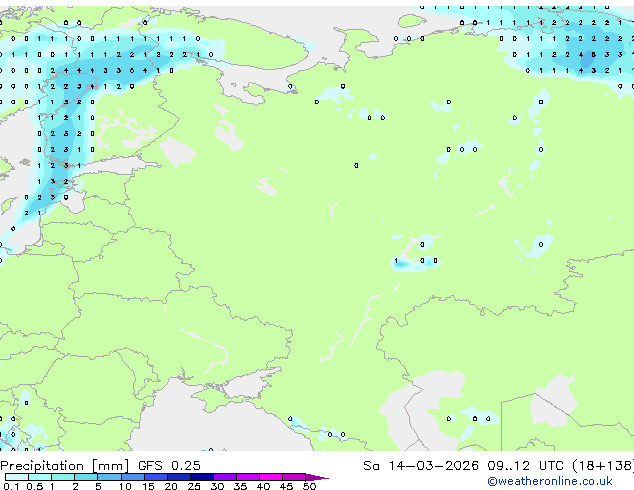The height and width of the screenshot is (490, 634).
Task: Click the 40–45 mm magenta legend swatch
Action: (x=271, y=477)
